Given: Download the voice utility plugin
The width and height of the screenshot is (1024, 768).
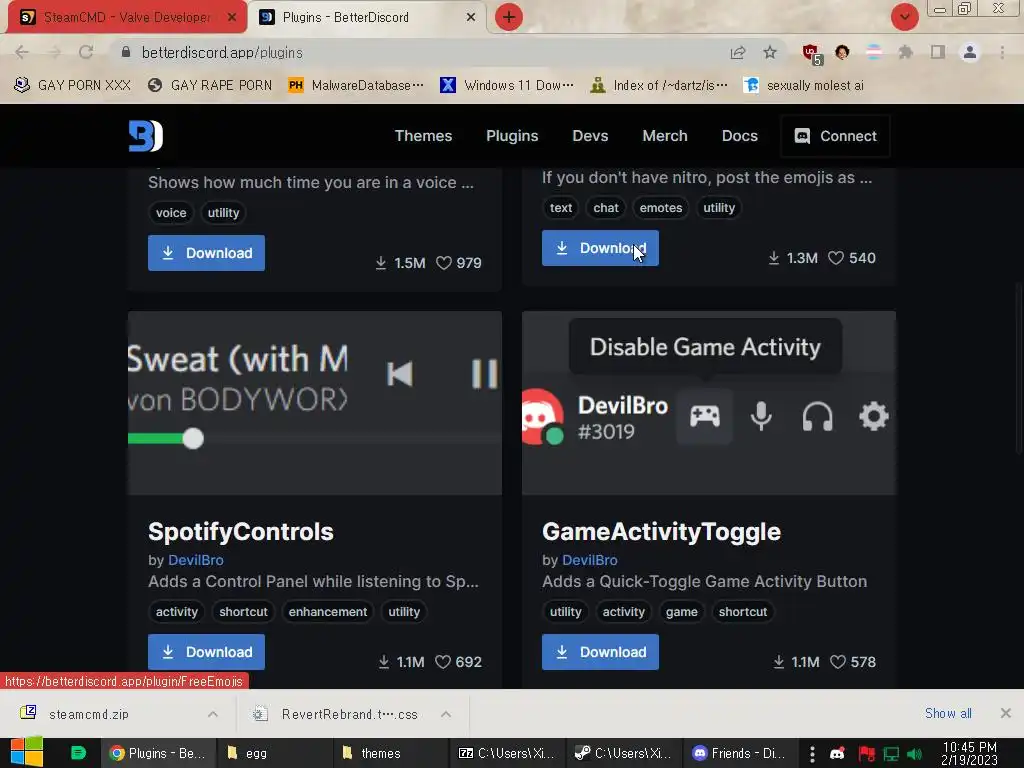Looking at the screenshot, I should pos(206,253).
